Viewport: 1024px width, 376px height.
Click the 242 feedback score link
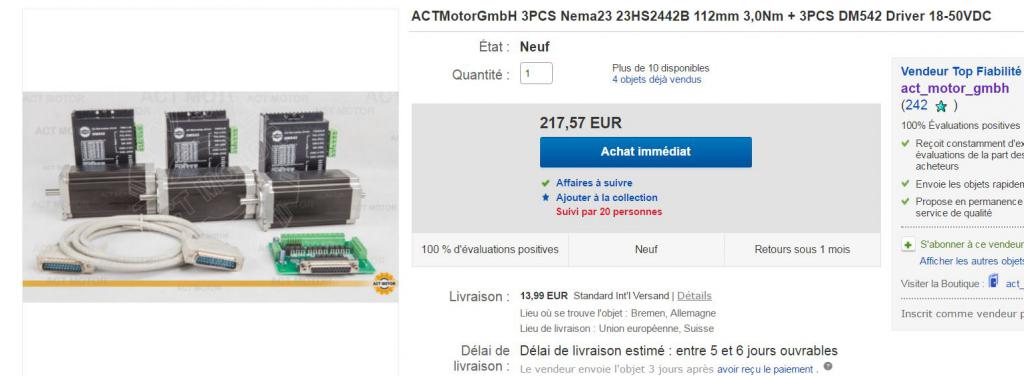(916, 105)
